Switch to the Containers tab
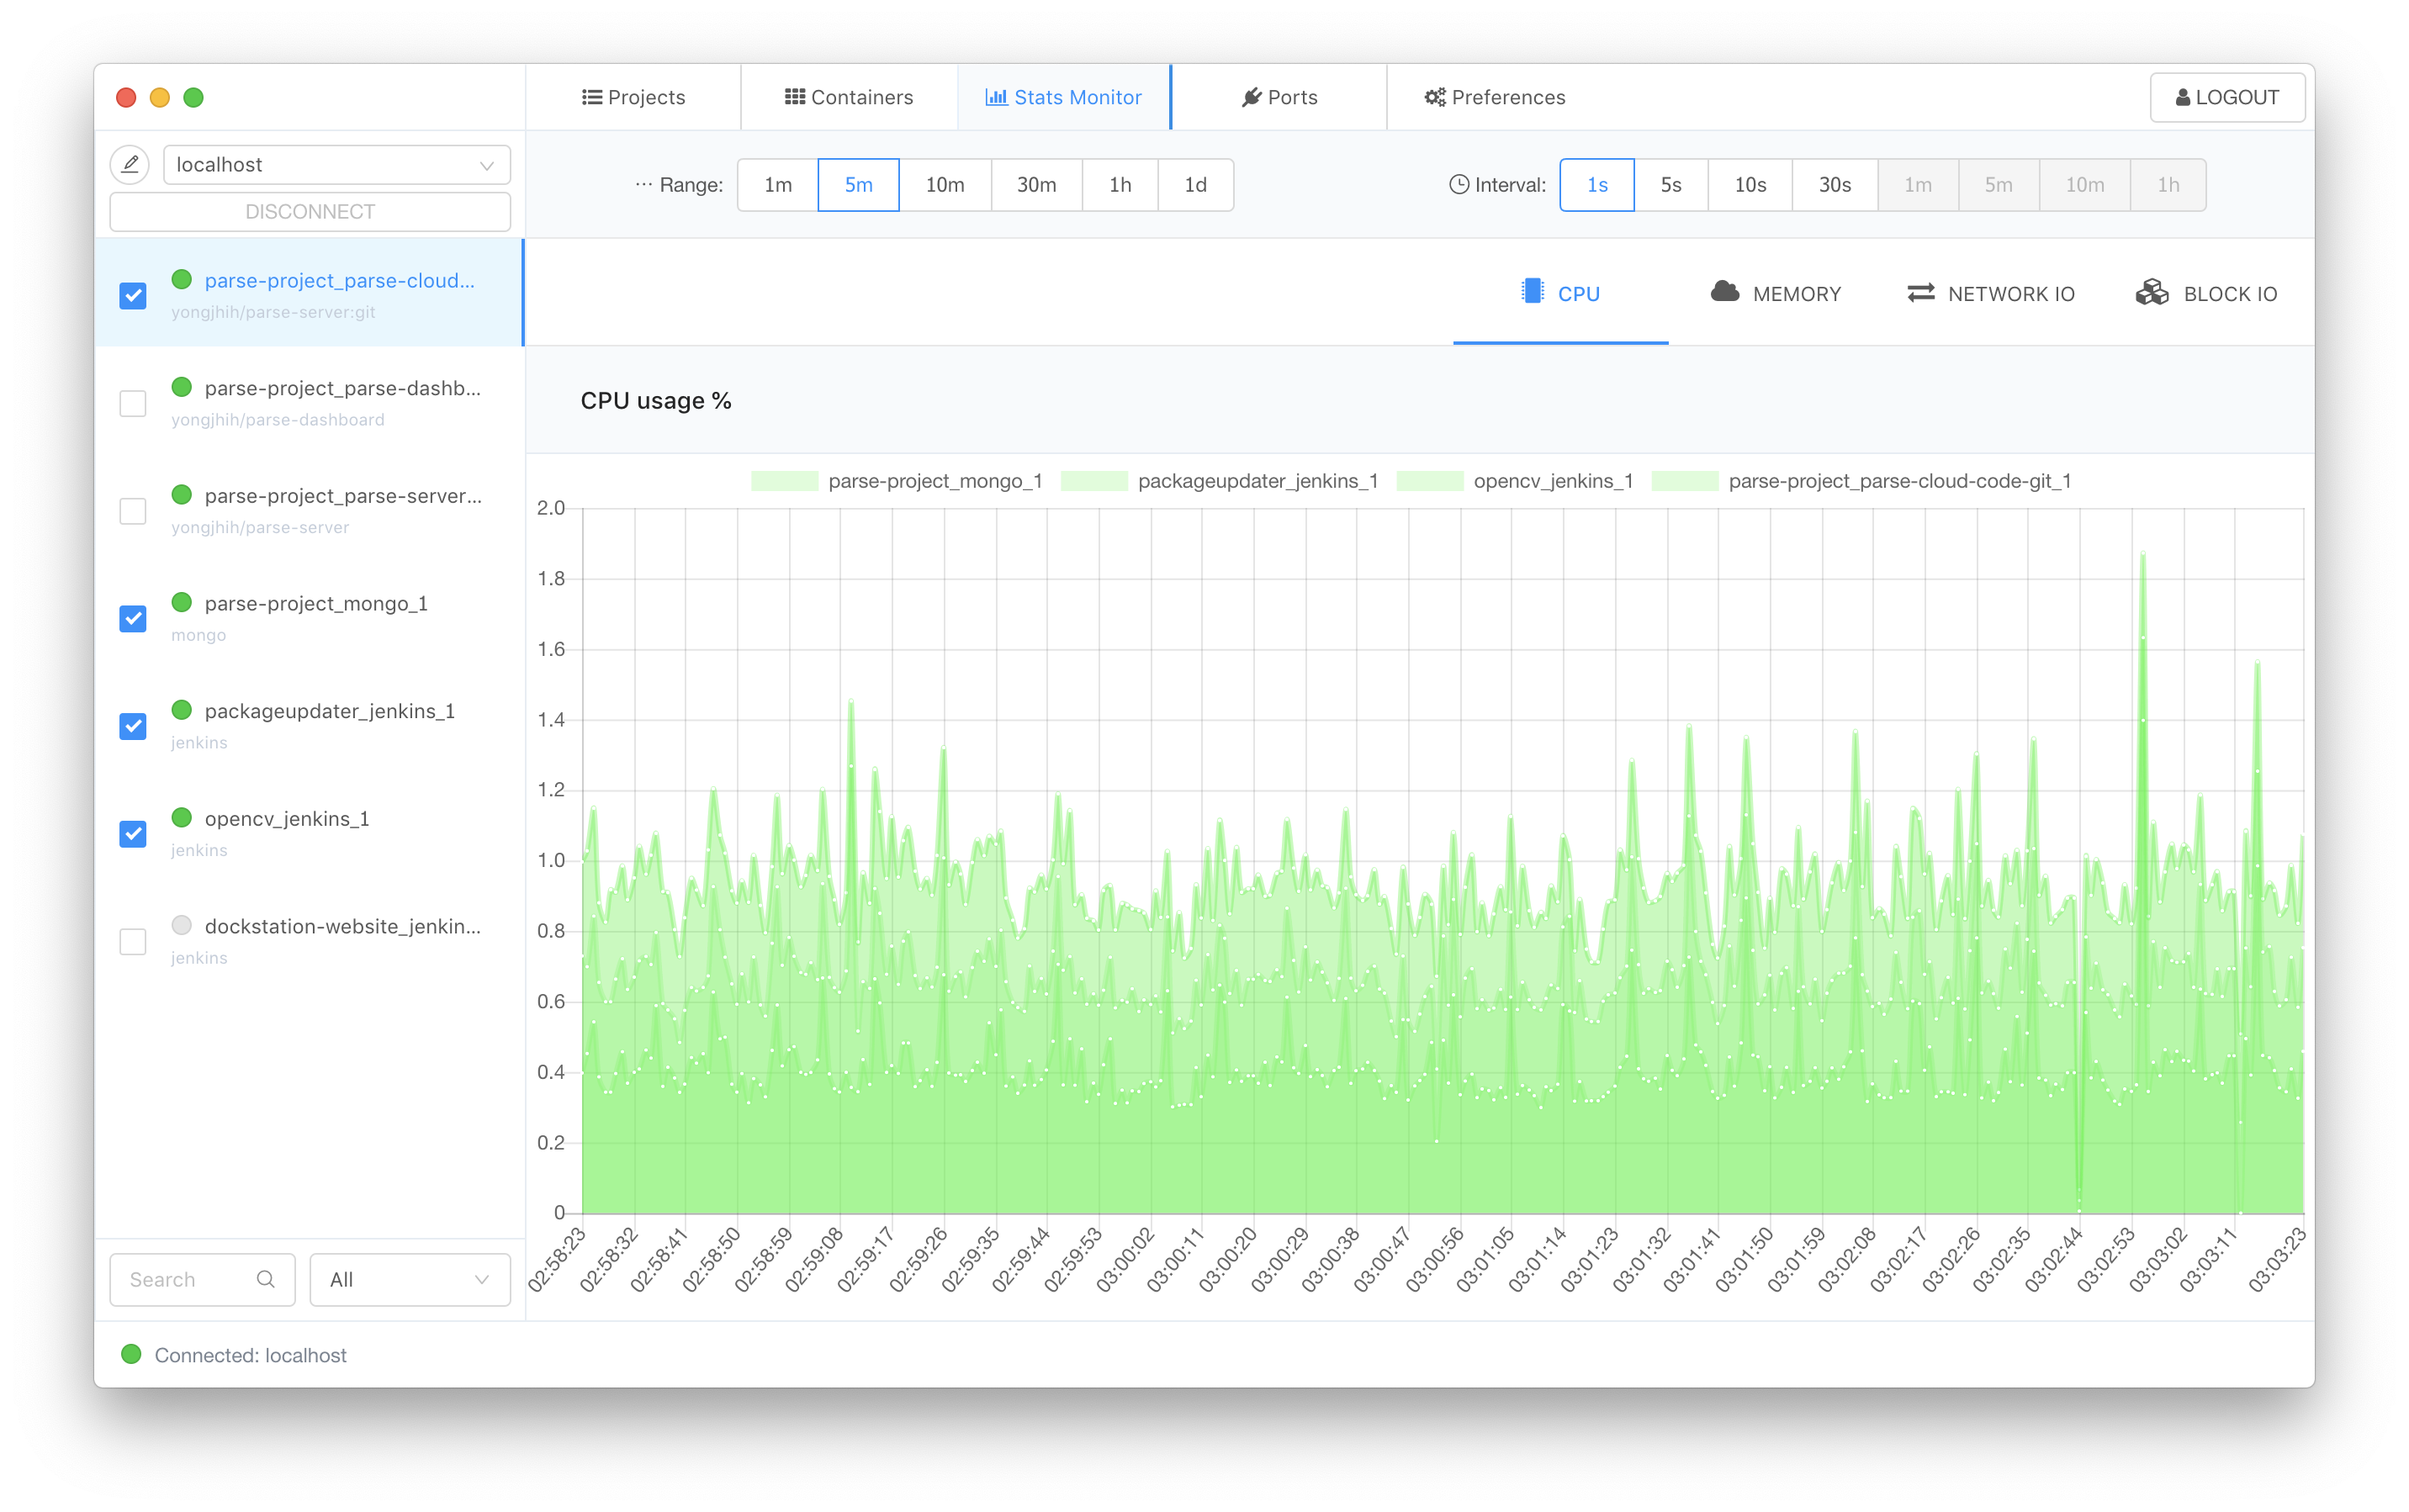Screen dimensions: 2409x1512 [849, 97]
